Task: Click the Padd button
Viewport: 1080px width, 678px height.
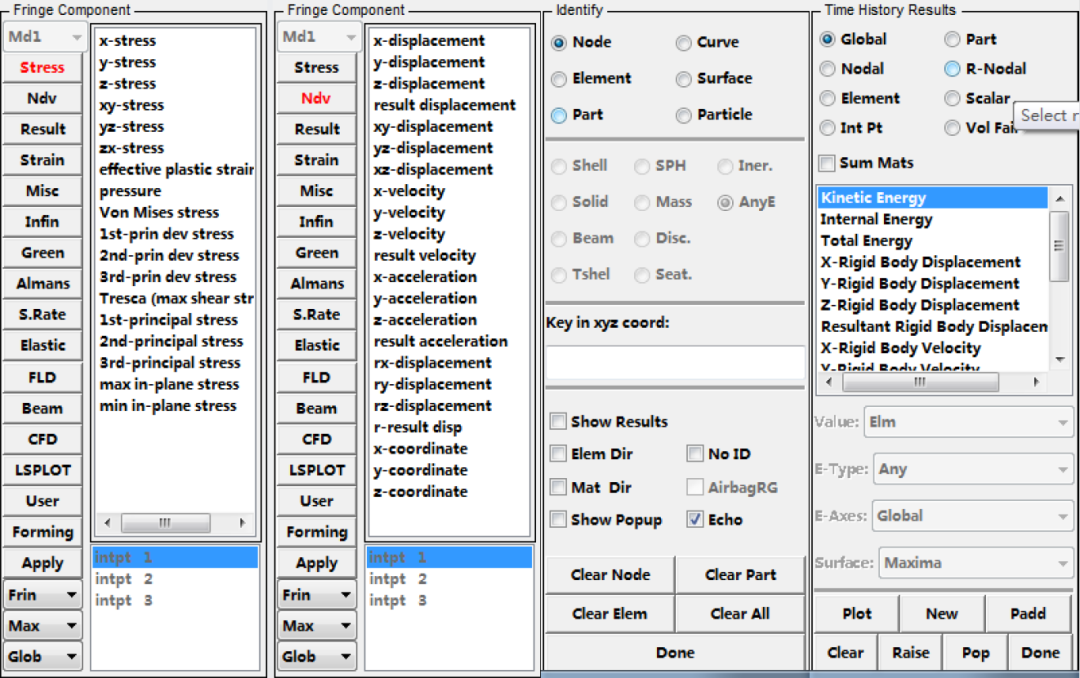Action: pos(1029,613)
